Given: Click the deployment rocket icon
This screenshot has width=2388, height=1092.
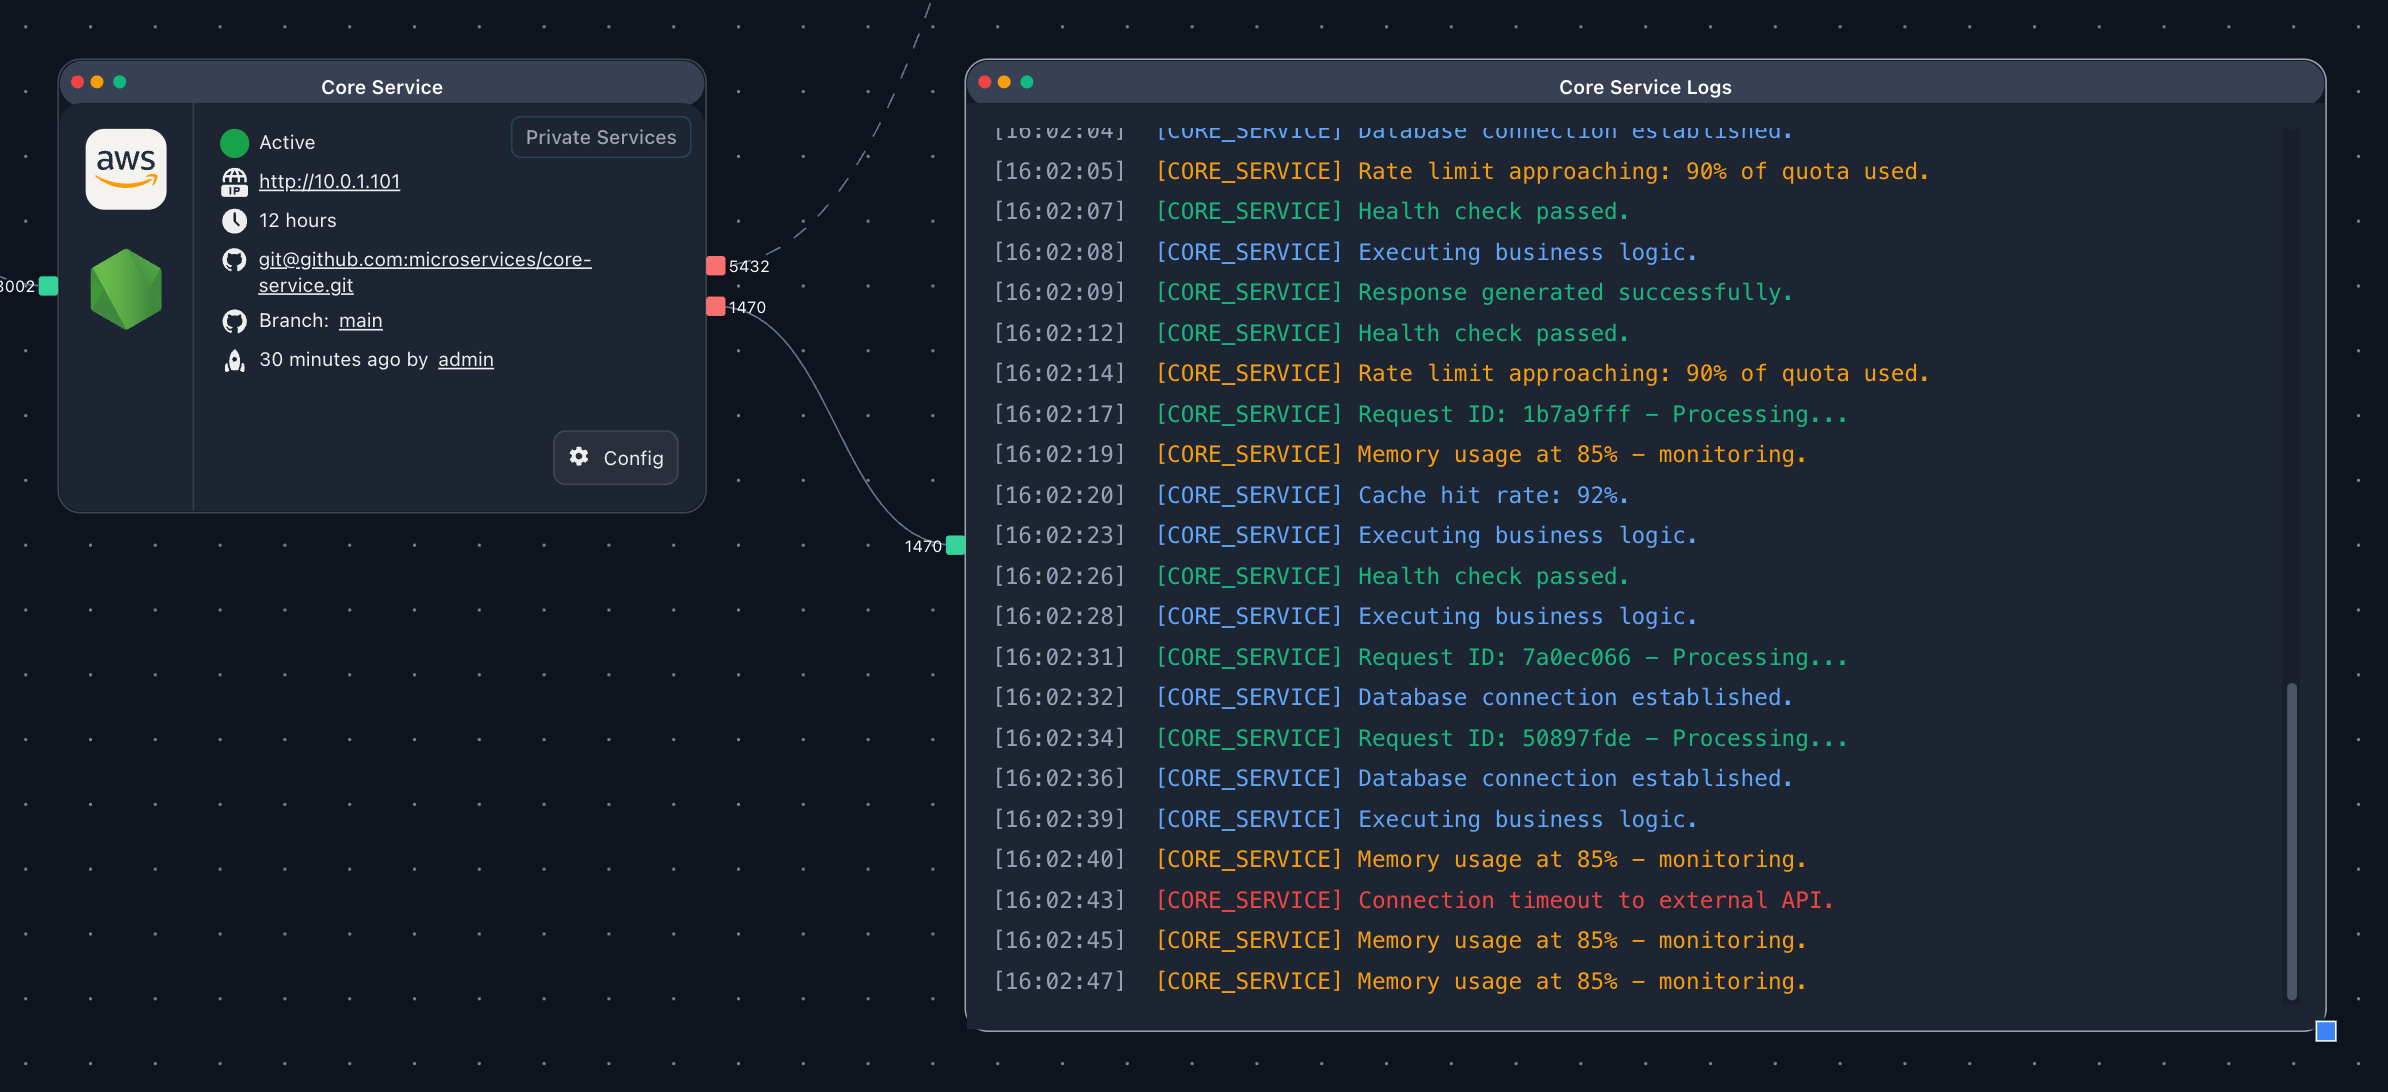Looking at the screenshot, I should pos(234,360).
